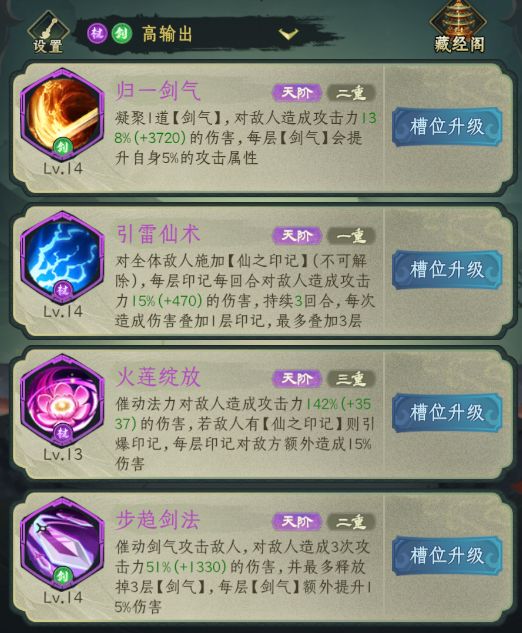522x633 pixels.
Task: Open the 火莲绽放 skill title
Action: coord(158,377)
